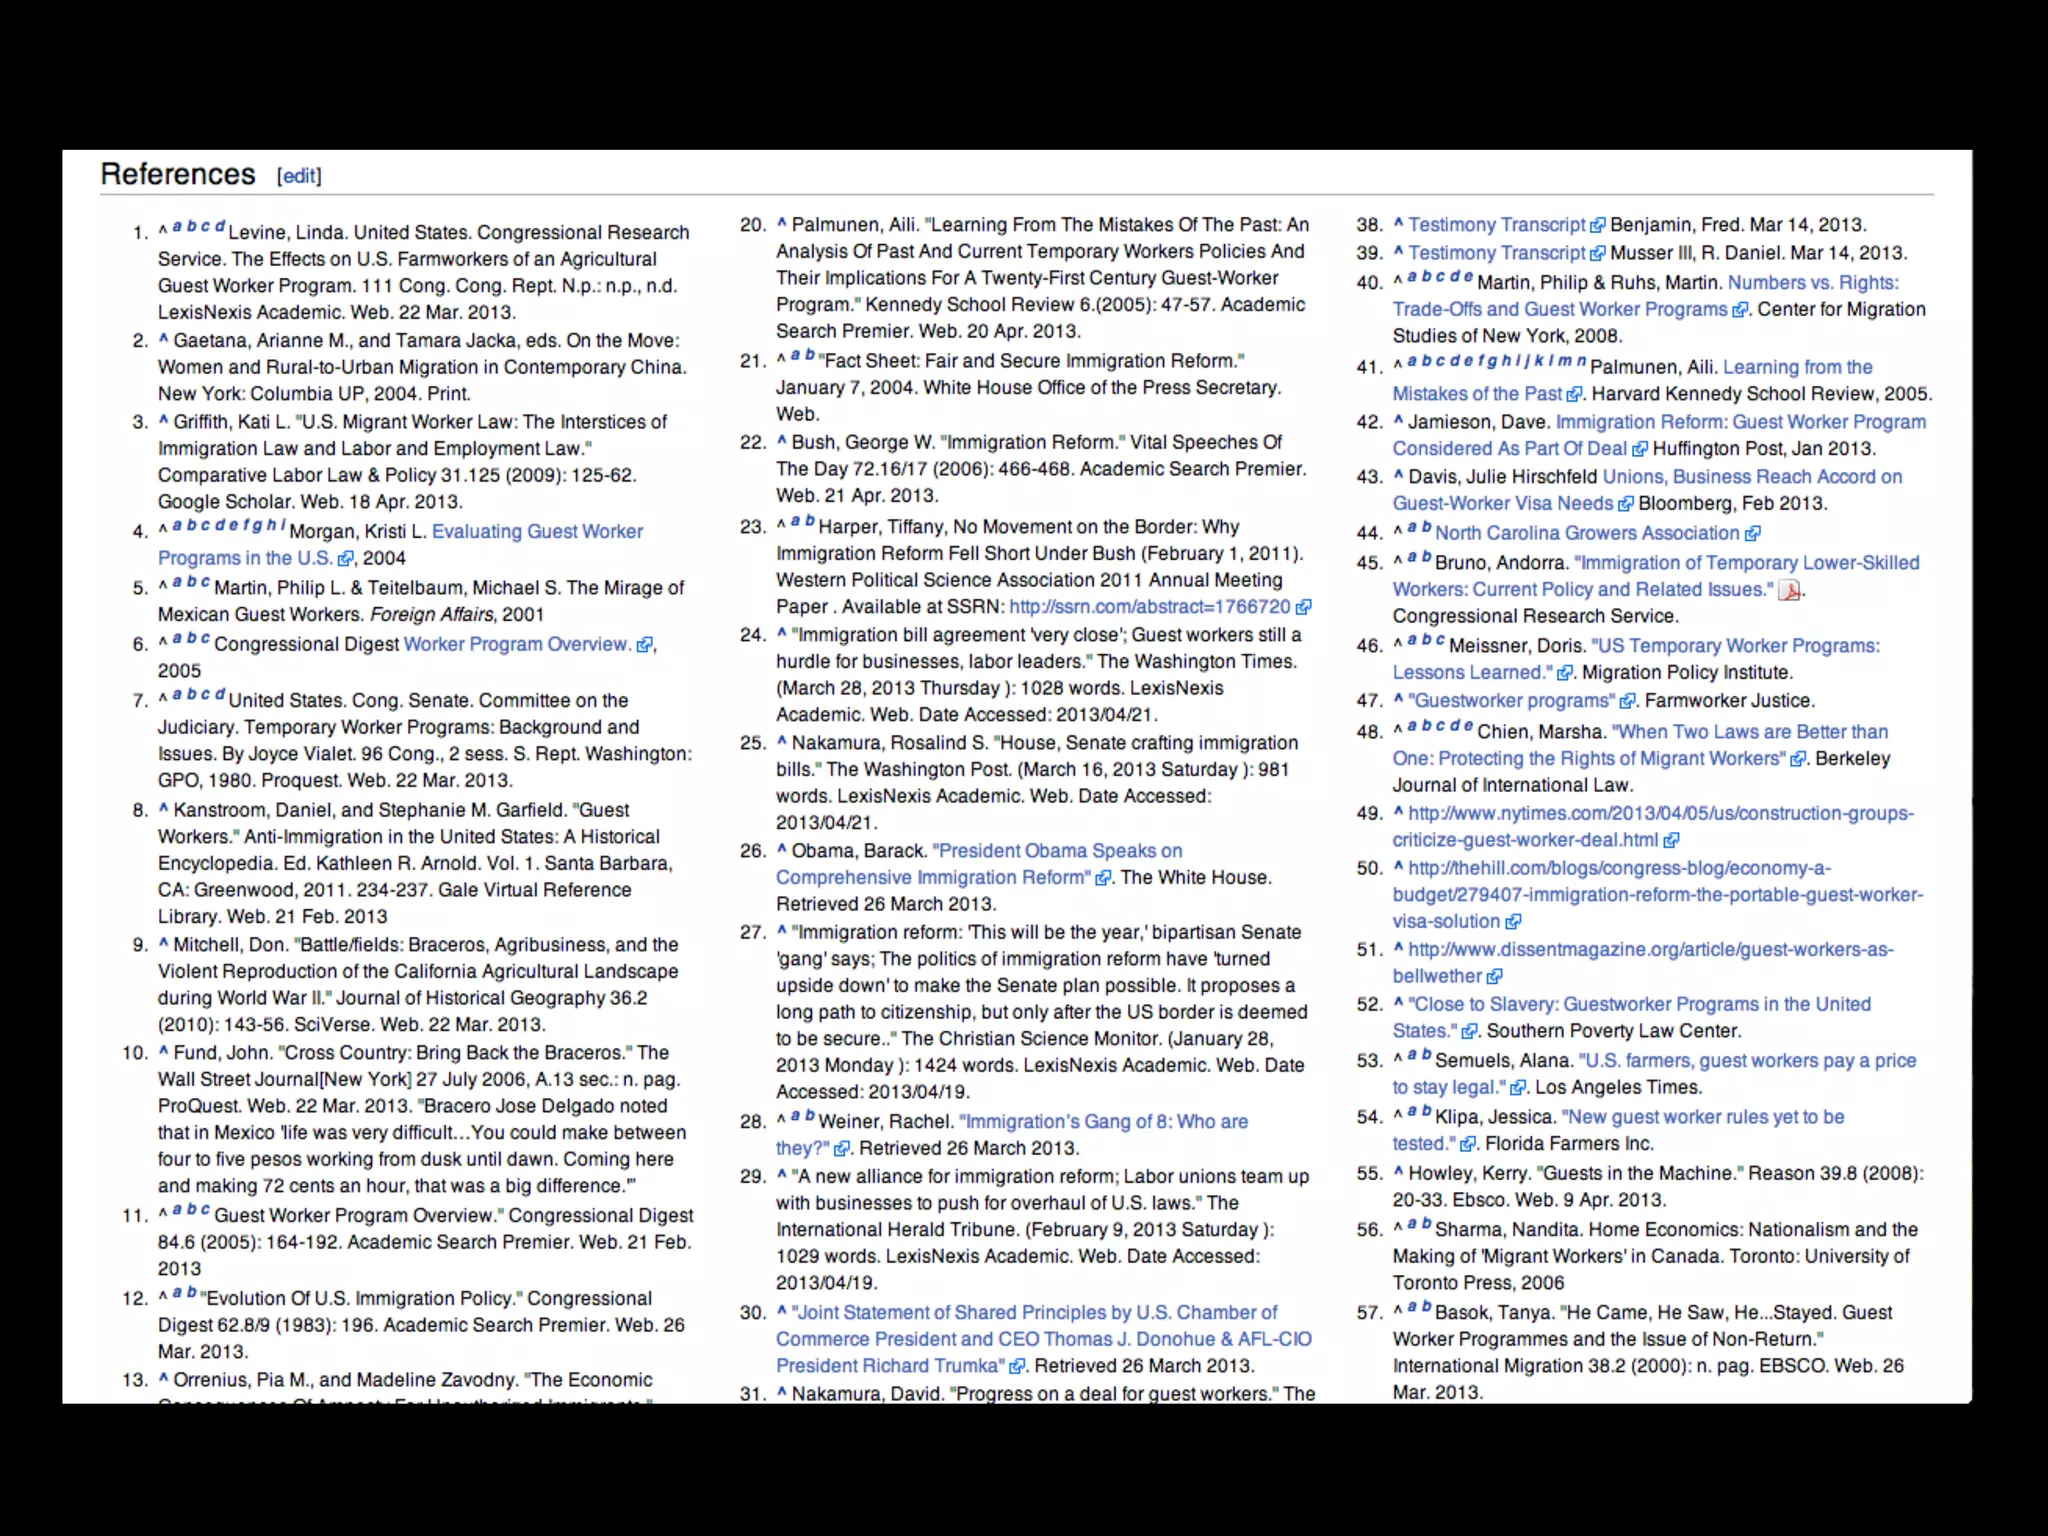Click the nytimes construction groups URL link
Screen dimensions: 2048x1536
[x=1660, y=814]
